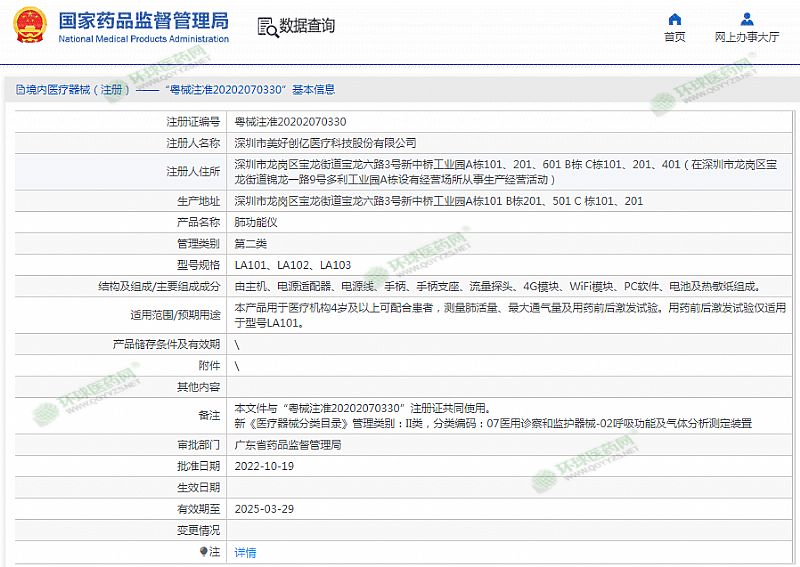Click the 数据查询 magnifier document icon
Image resolution: width=800 pixels, height=567 pixels.
click(x=266, y=26)
